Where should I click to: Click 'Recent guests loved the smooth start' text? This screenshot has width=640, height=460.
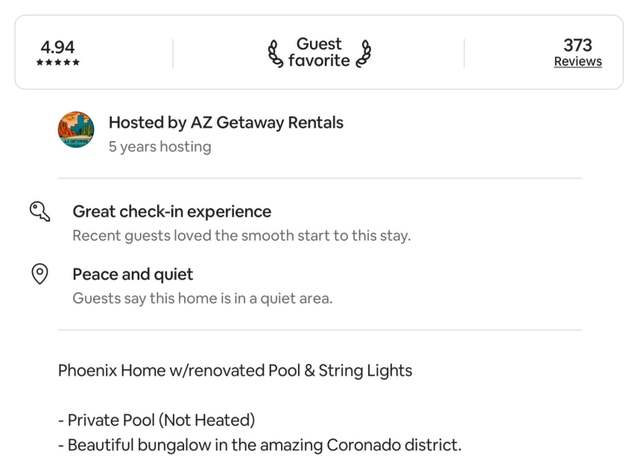pos(242,236)
